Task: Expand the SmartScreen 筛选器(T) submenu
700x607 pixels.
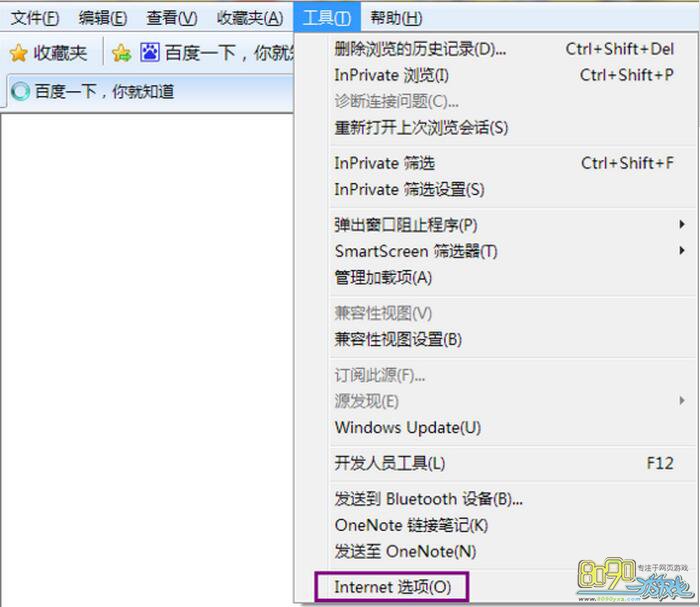Action: pos(416,251)
